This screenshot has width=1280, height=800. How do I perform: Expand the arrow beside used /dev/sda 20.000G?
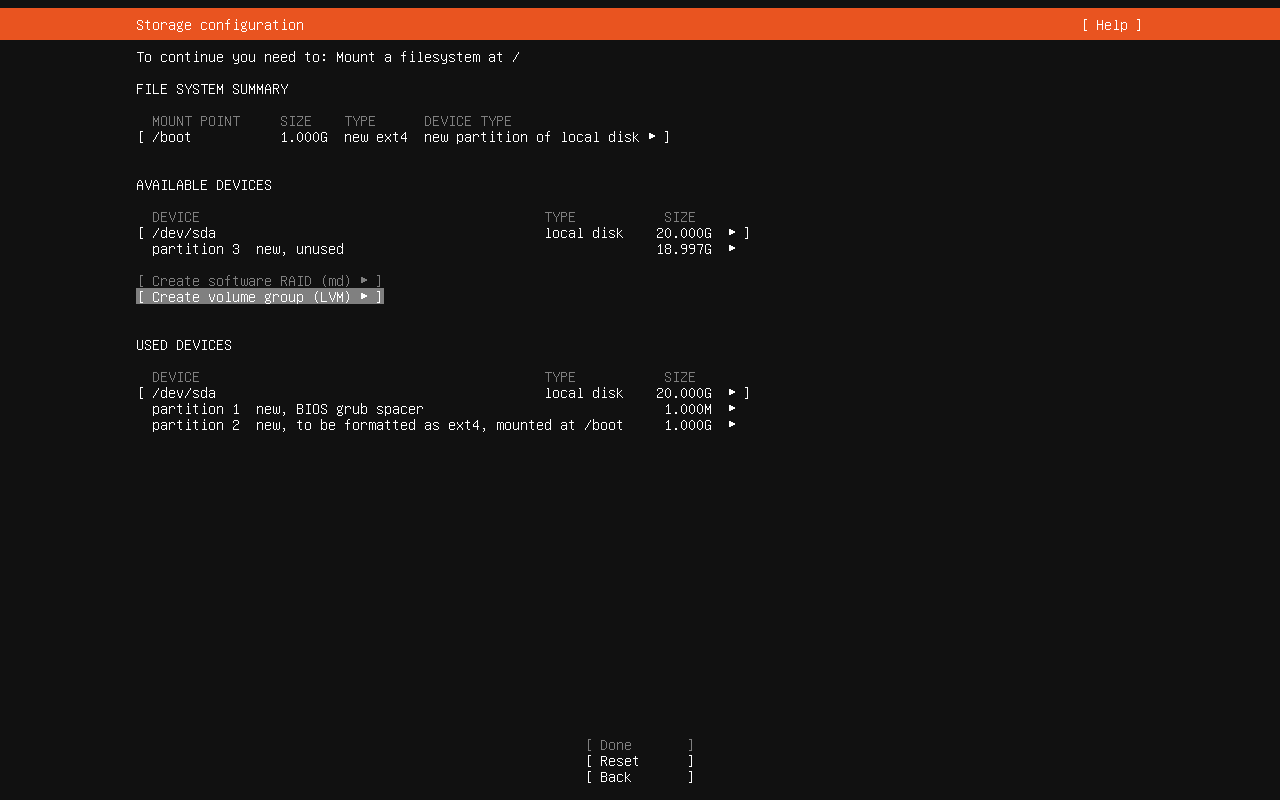click(x=732, y=393)
